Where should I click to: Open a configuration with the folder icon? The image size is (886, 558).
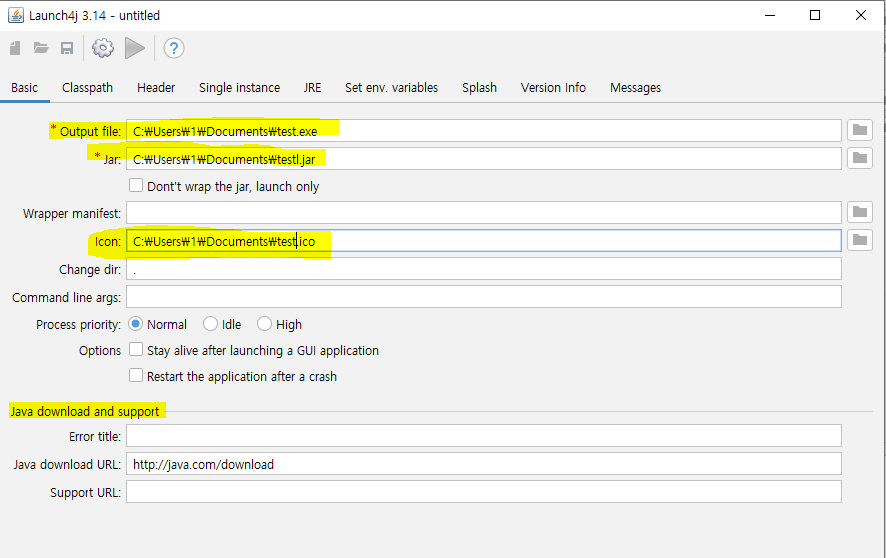coord(41,48)
